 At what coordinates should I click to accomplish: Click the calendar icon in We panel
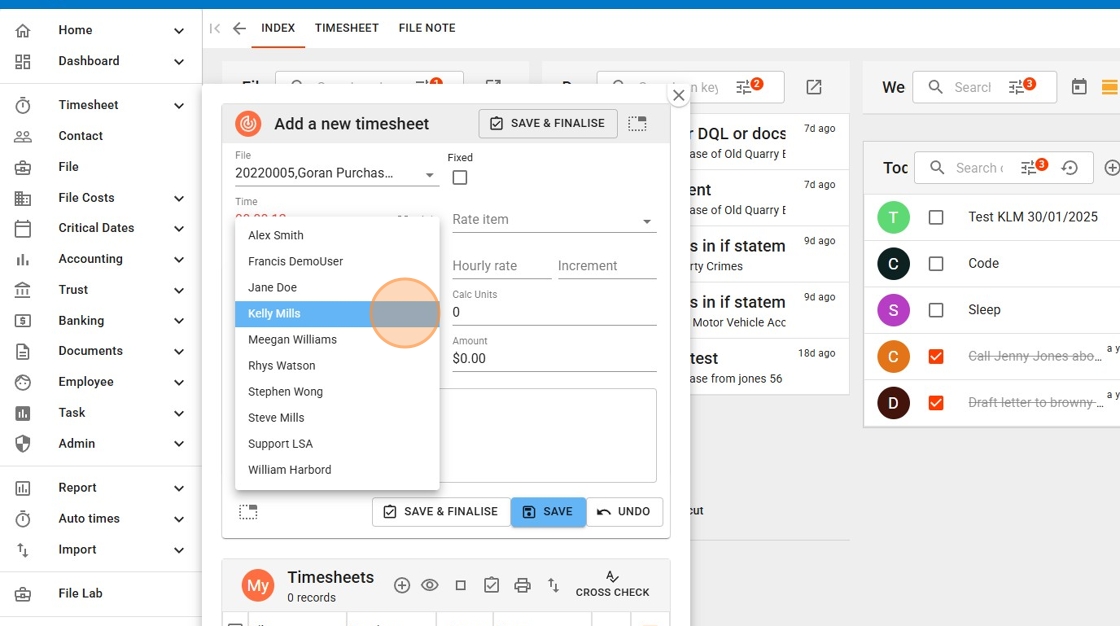pos(1079,87)
